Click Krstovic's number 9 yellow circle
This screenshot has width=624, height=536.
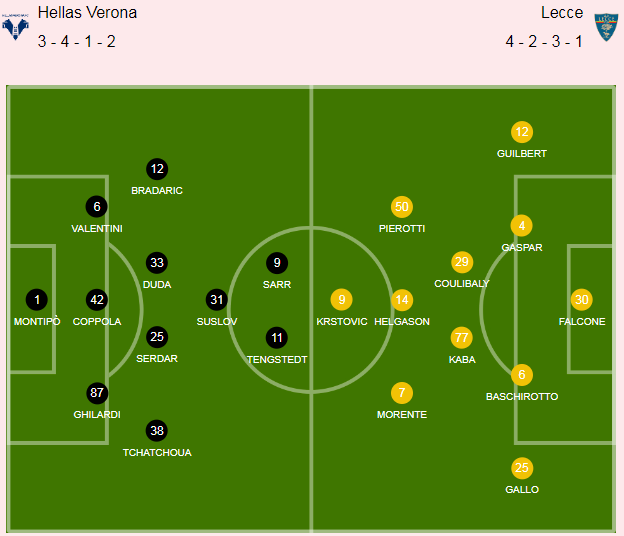pos(341,300)
